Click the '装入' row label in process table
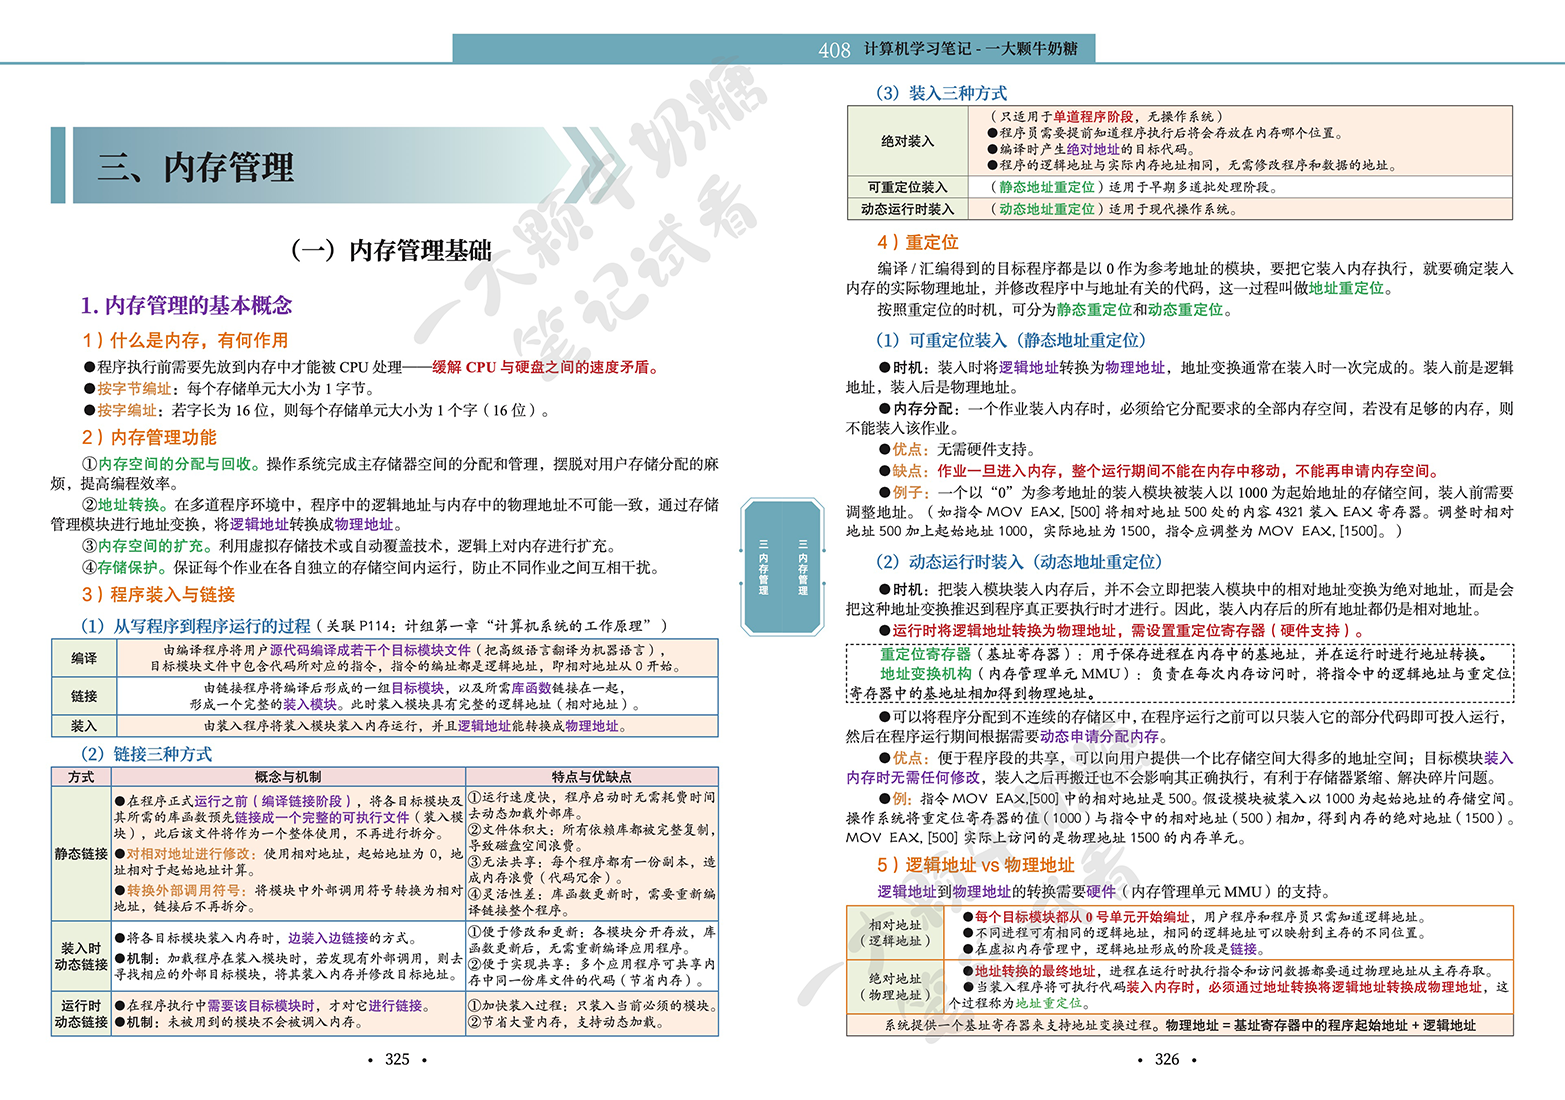The height and width of the screenshot is (1100, 1565). (84, 726)
